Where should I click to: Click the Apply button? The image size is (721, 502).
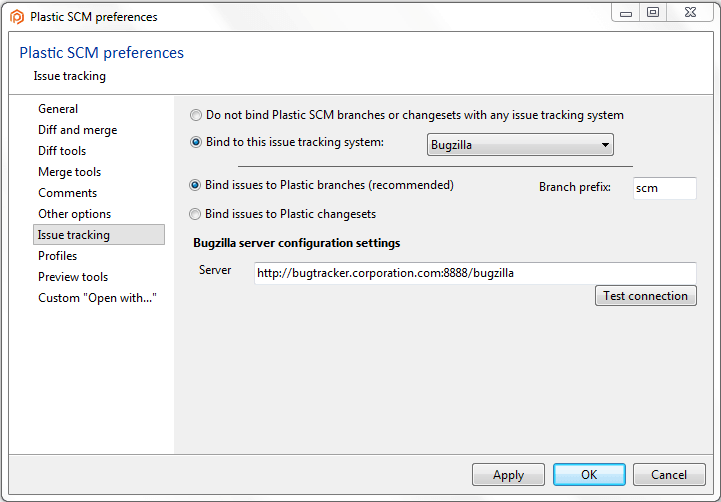coord(508,475)
